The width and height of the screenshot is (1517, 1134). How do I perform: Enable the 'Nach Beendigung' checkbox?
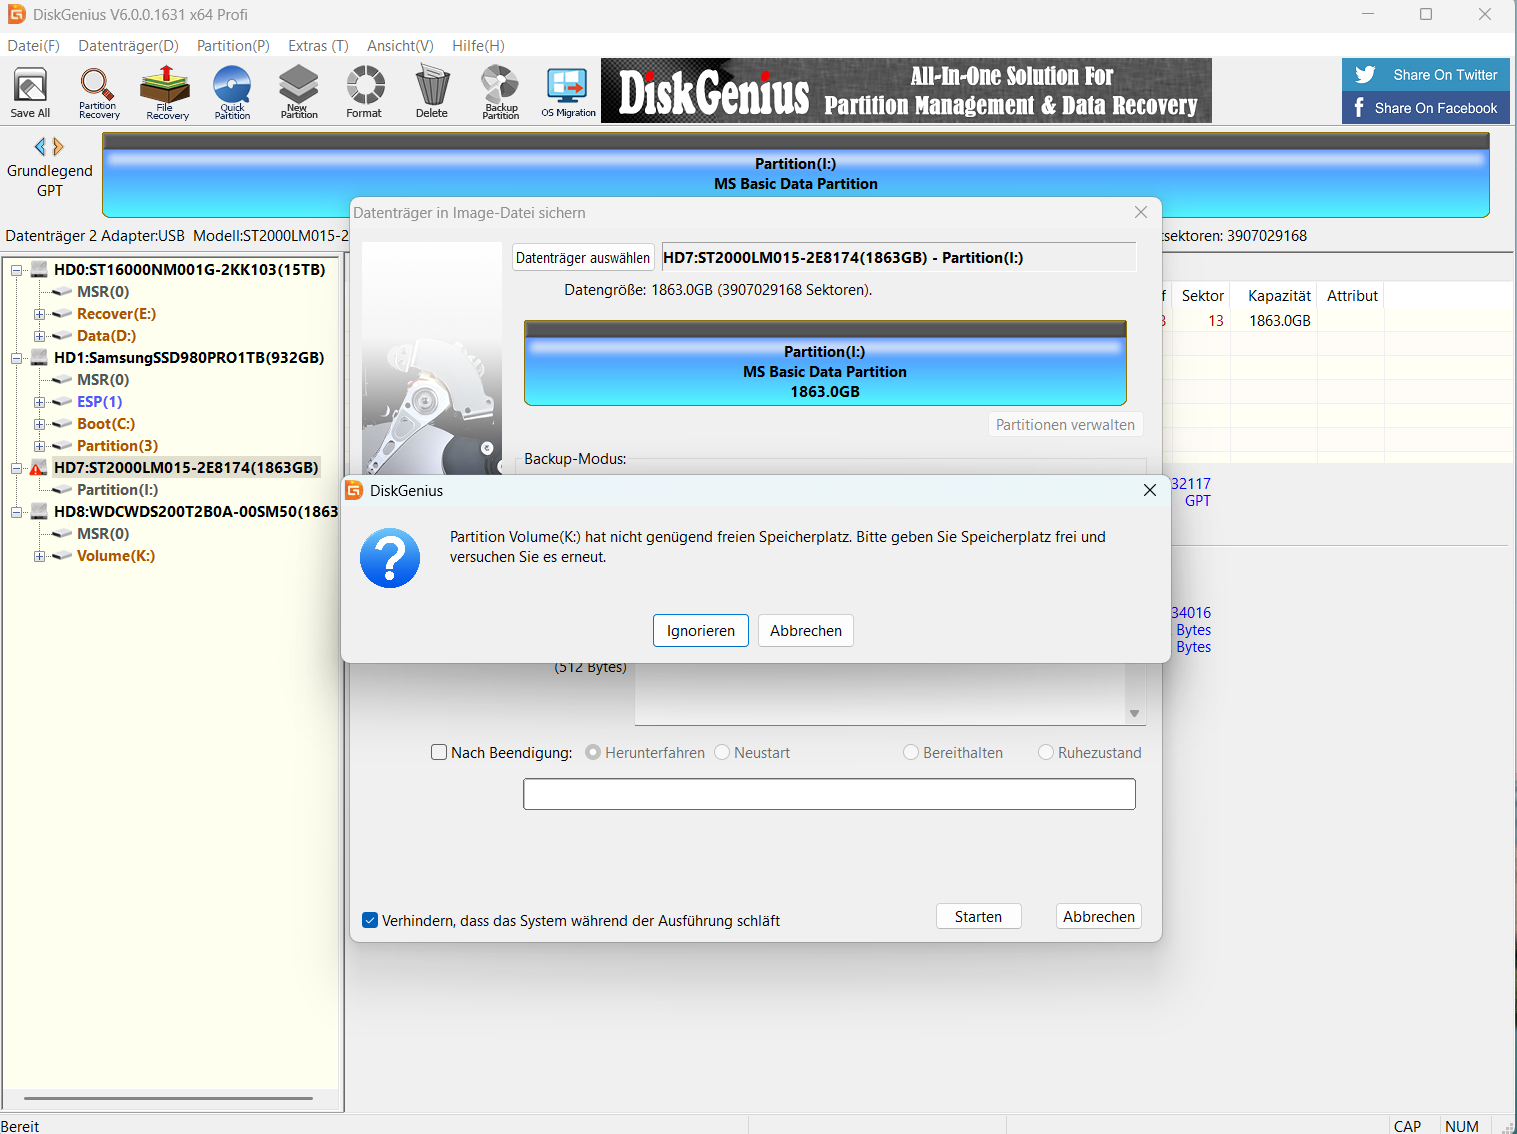click(439, 752)
